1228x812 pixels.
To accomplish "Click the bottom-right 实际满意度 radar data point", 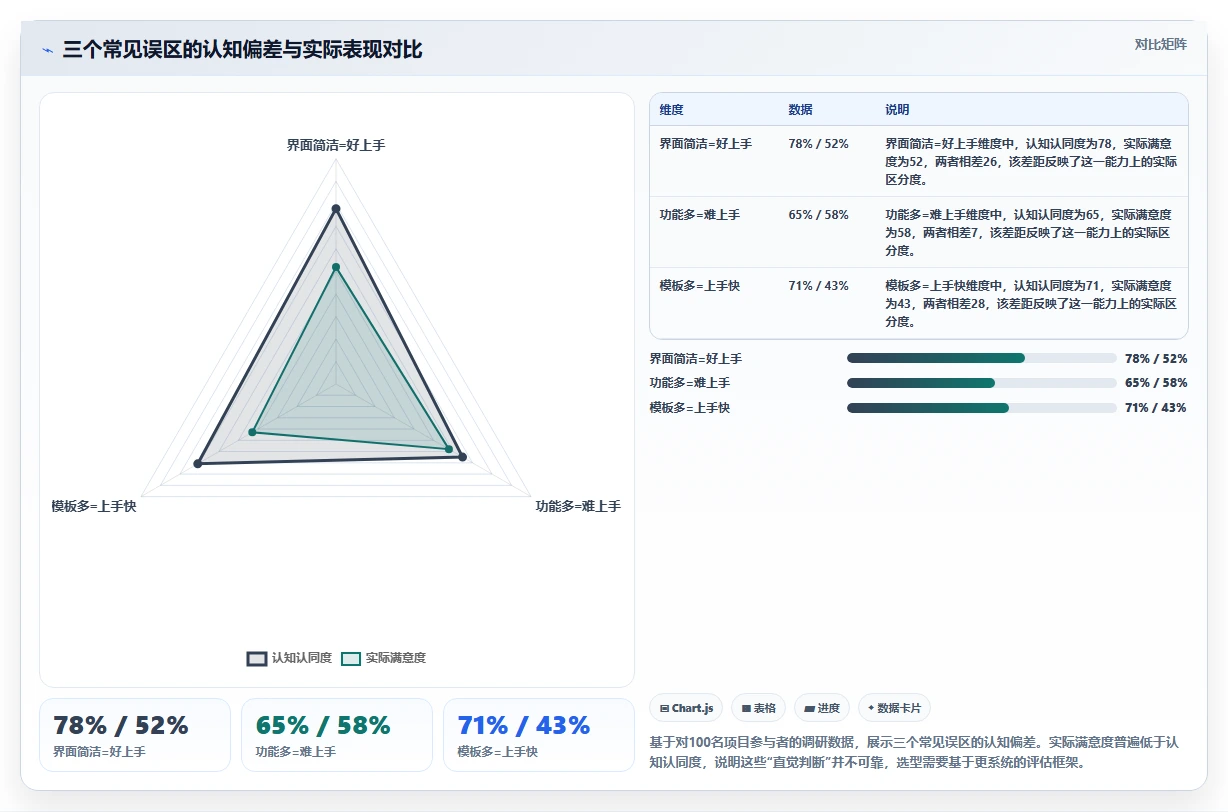I will (448, 449).
